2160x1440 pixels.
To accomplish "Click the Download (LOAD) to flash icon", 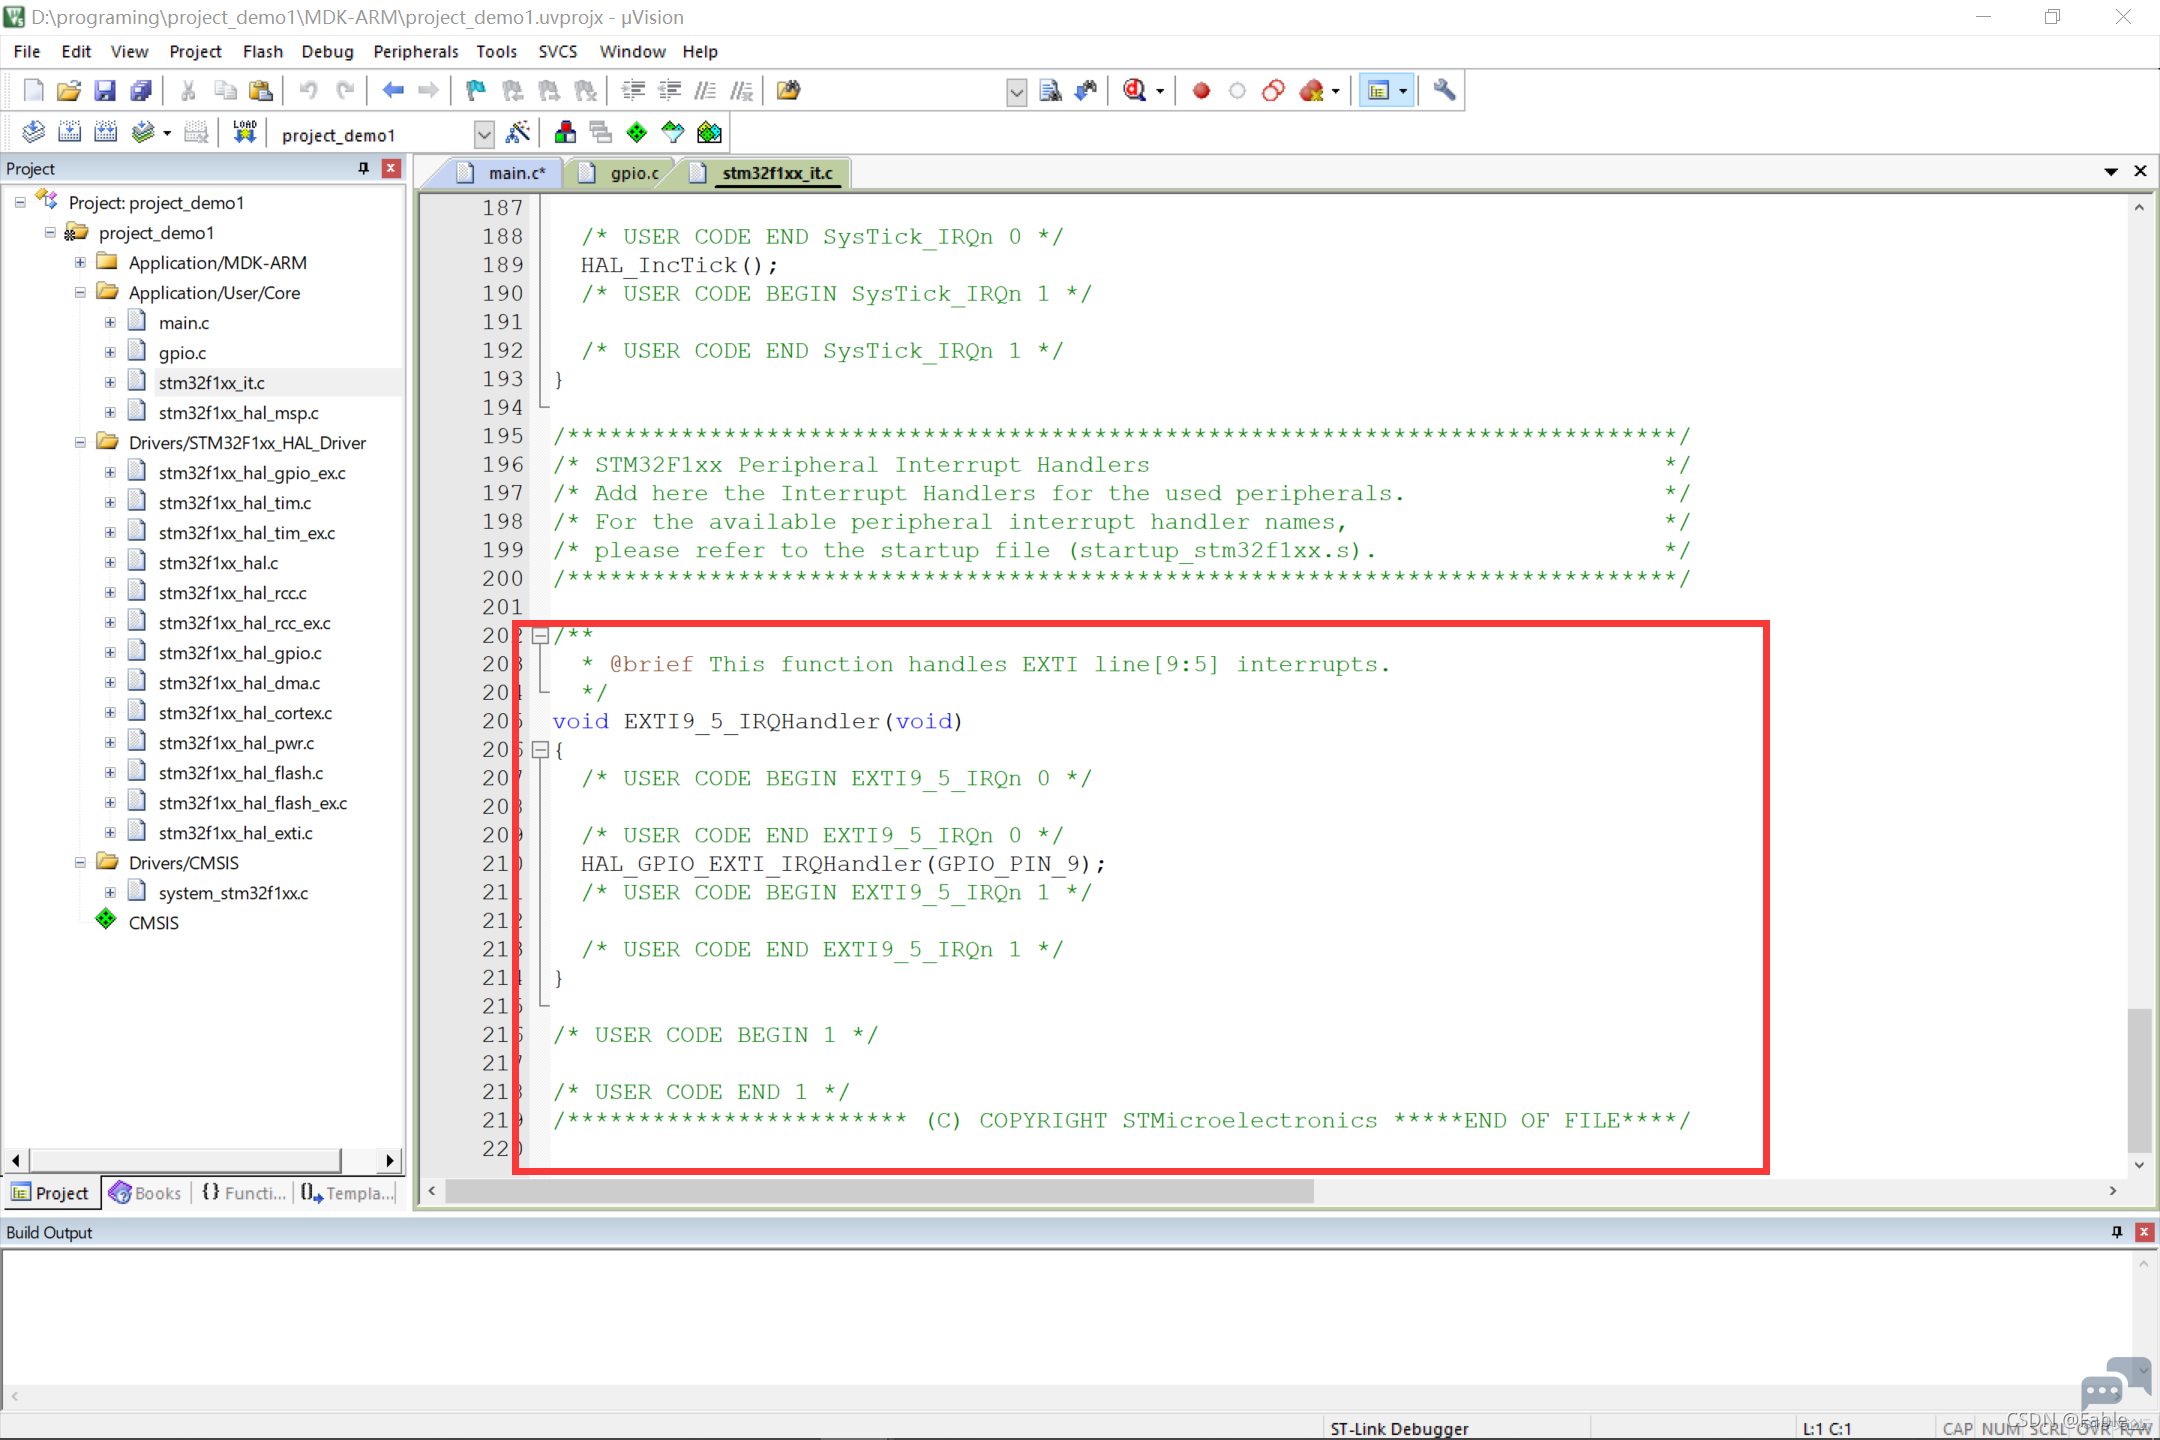I will tap(244, 132).
